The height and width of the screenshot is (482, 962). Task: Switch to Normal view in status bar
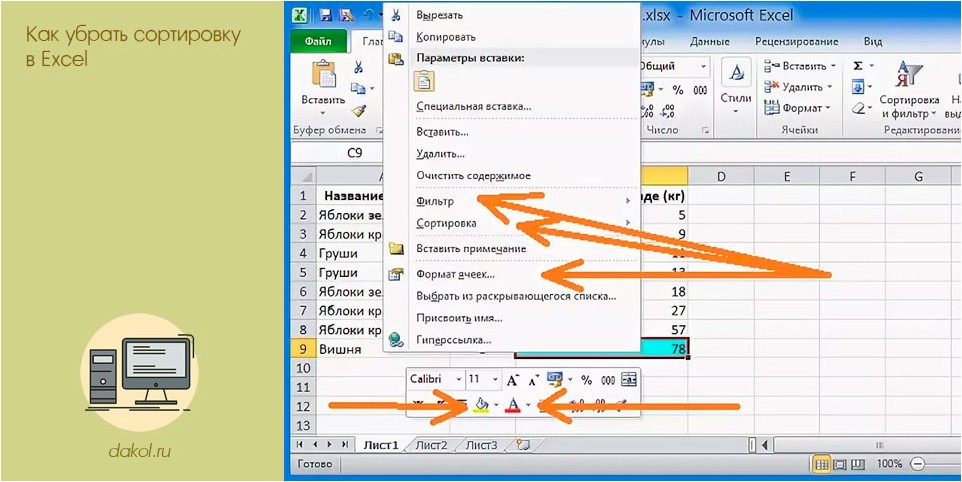pos(822,464)
